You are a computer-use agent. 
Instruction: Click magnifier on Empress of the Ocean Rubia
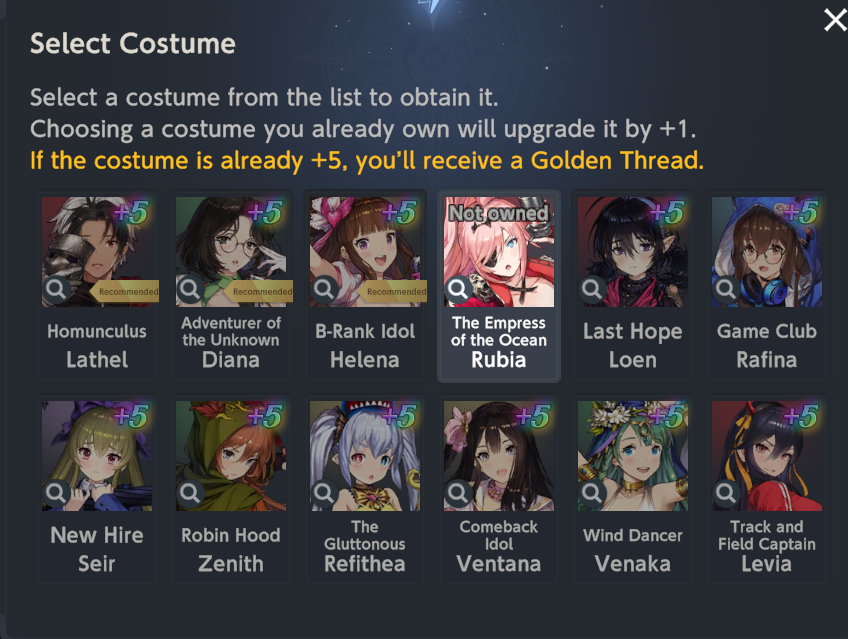tap(458, 289)
